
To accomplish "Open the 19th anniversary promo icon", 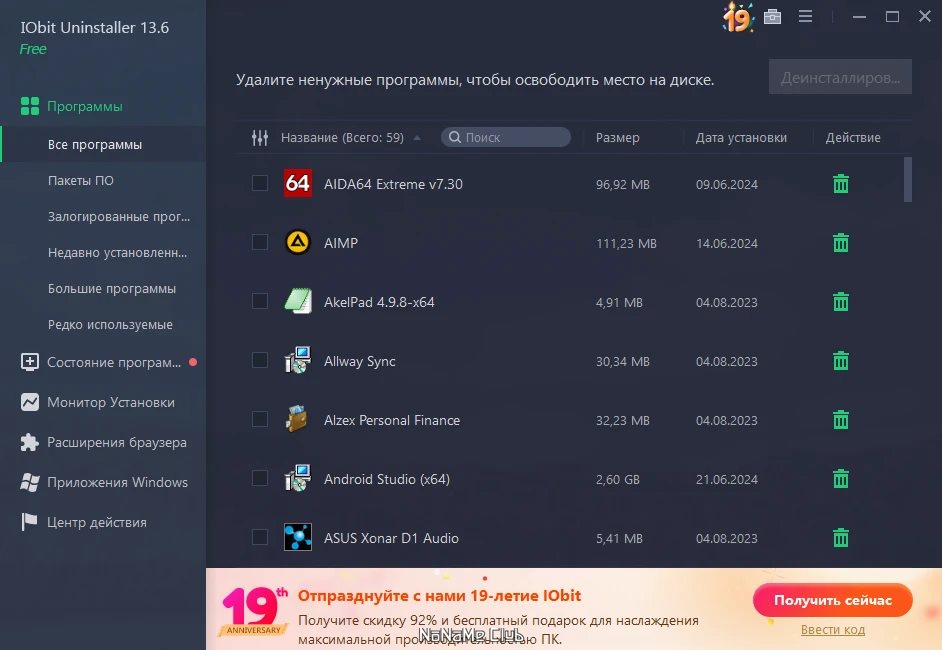I will tap(738, 17).
